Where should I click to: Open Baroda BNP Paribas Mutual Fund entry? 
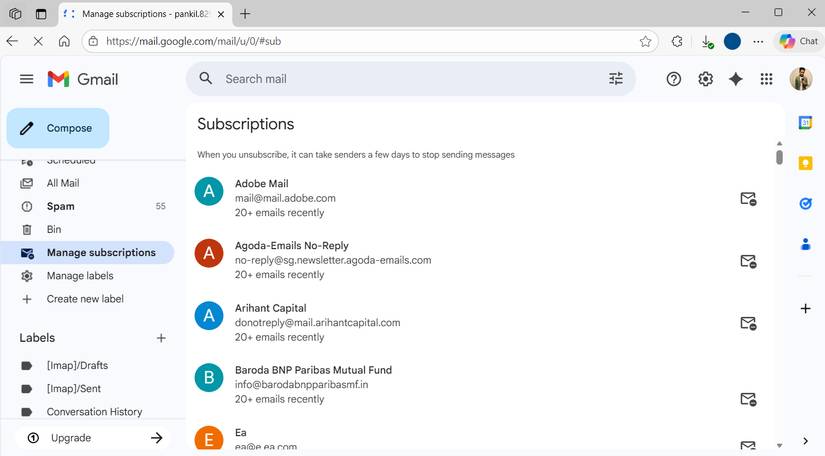click(x=479, y=384)
